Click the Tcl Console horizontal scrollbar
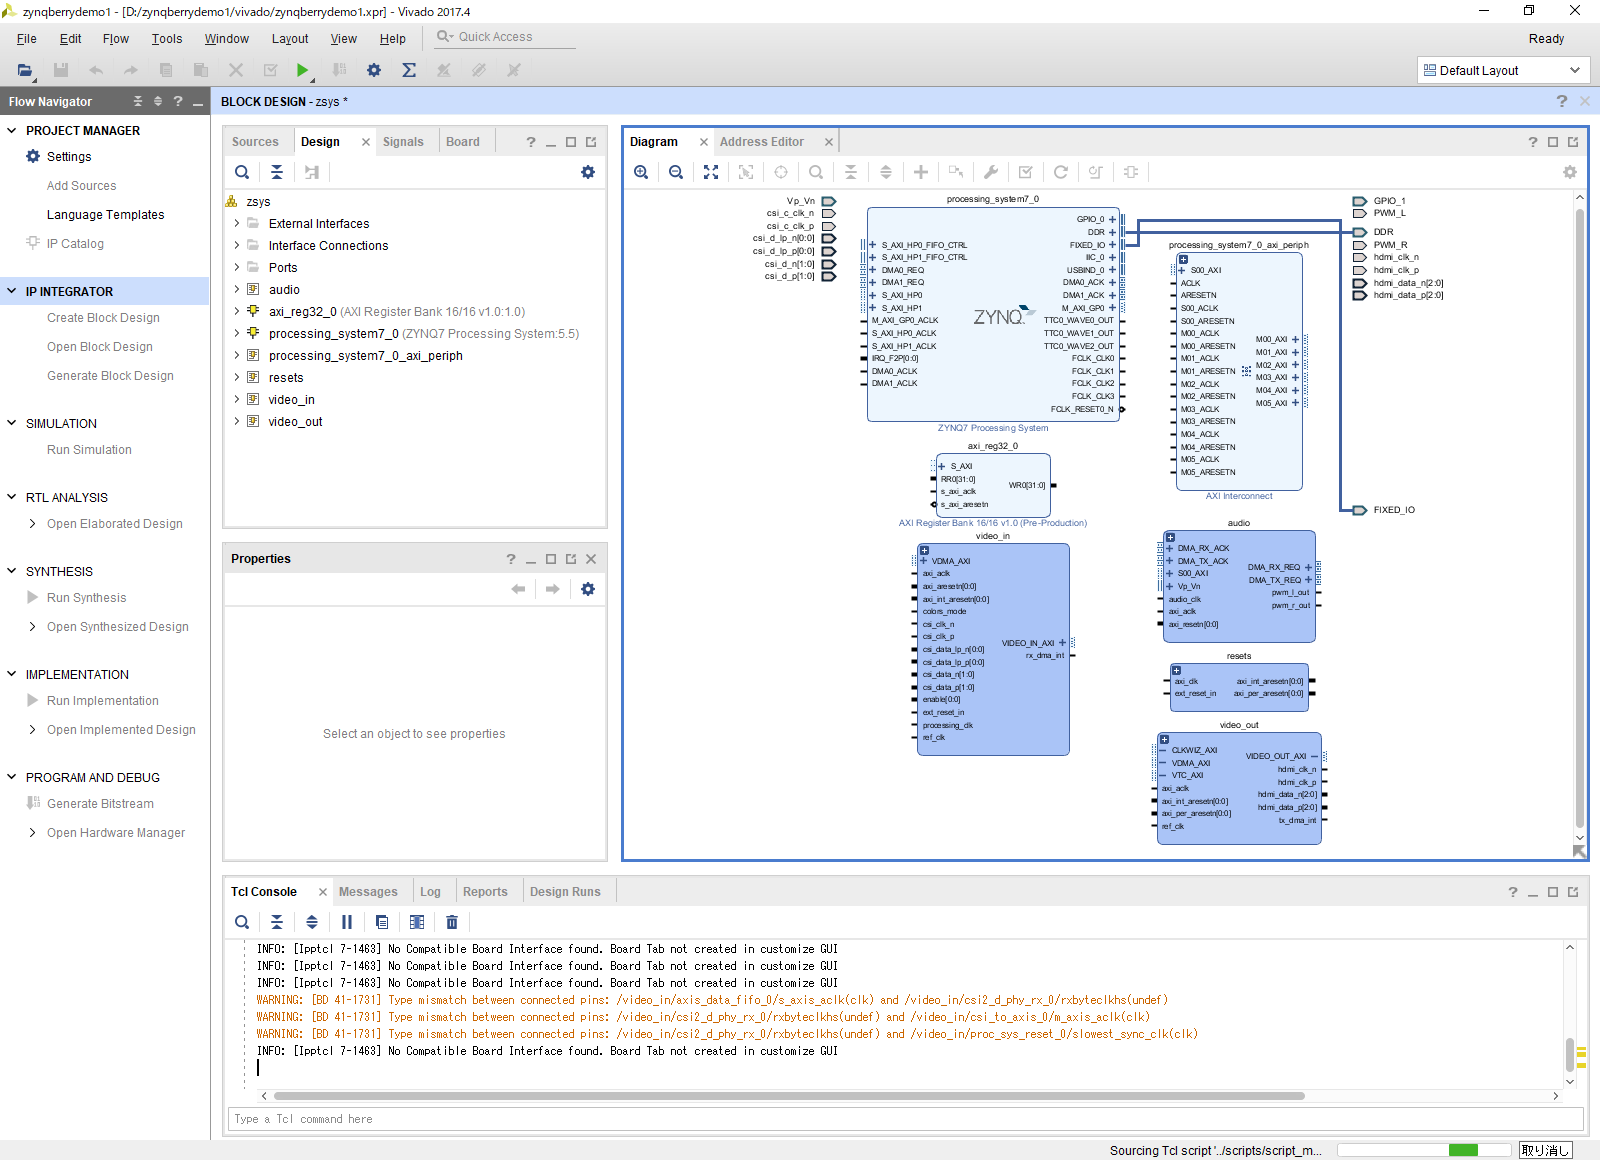The height and width of the screenshot is (1160, 1600). point(790,1096)
